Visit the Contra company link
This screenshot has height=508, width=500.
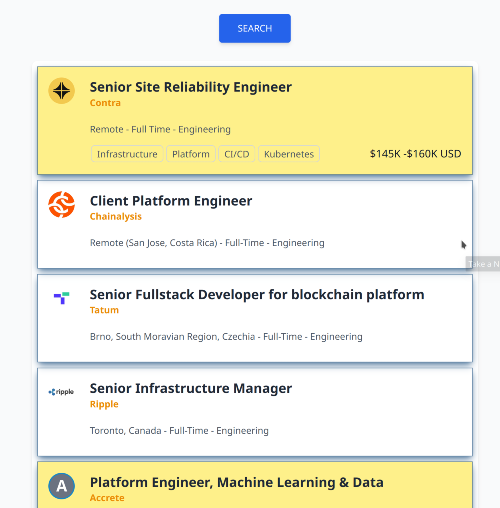pyautogui.click(x=105, y=103)
